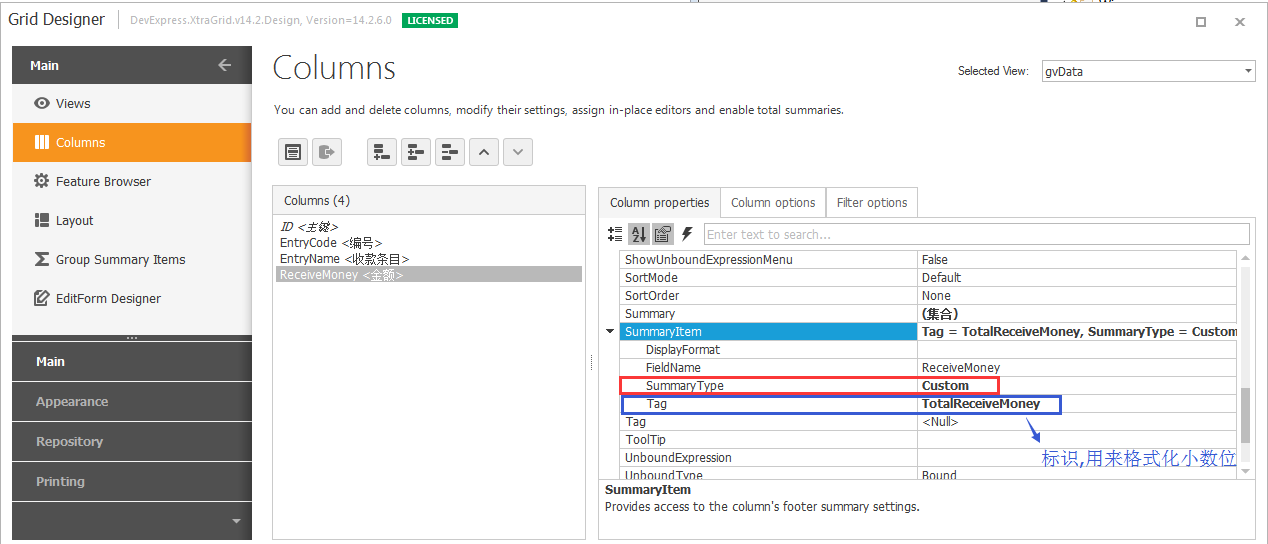
Task: Click the EditForm Designer pencil icon
Action: (42, 298)
